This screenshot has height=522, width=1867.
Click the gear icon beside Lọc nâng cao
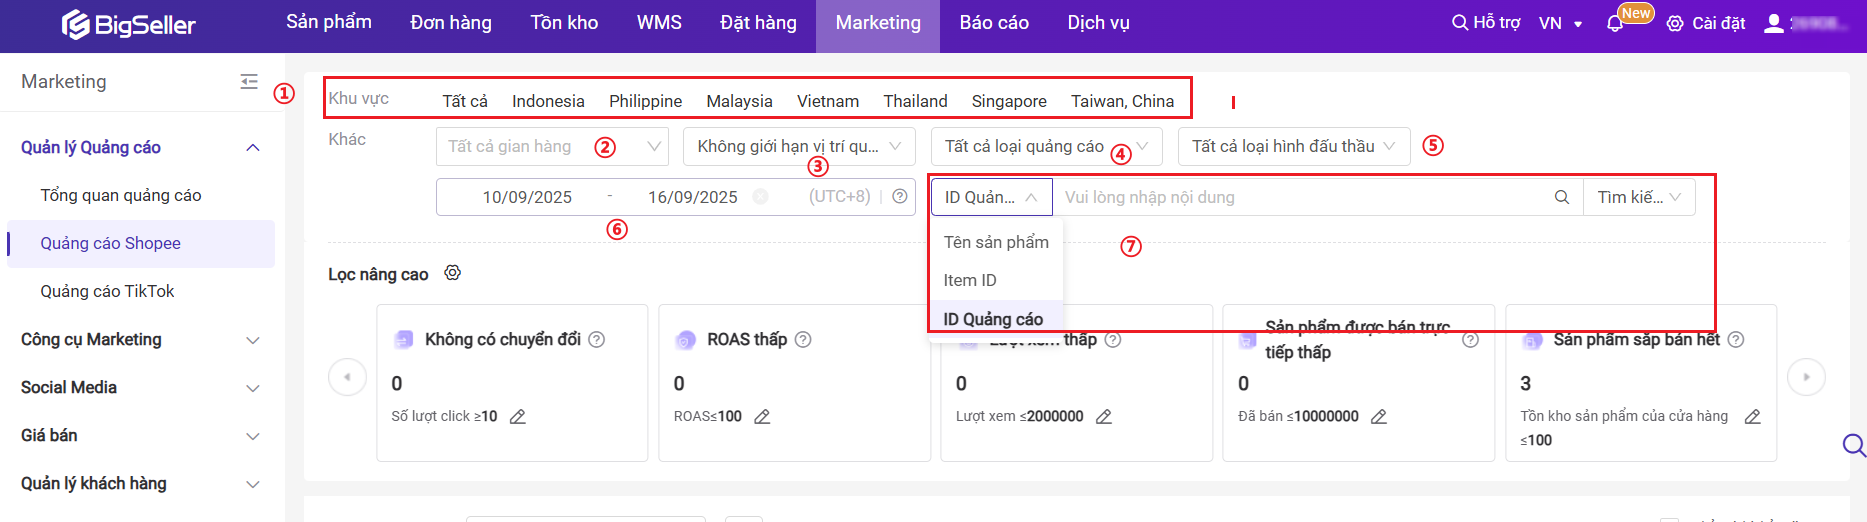click(452, 273)
